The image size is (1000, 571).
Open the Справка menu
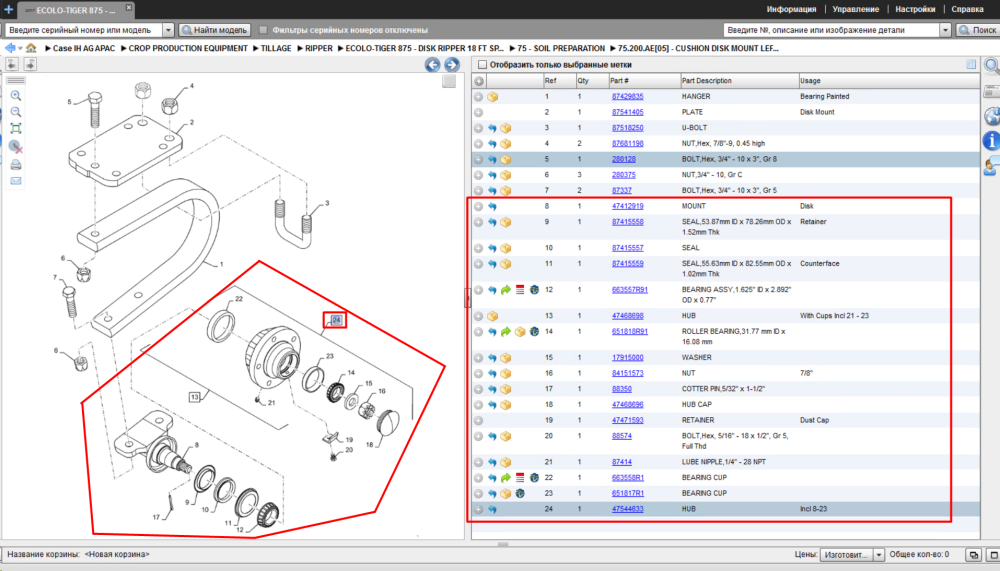(x=967, y=10)
